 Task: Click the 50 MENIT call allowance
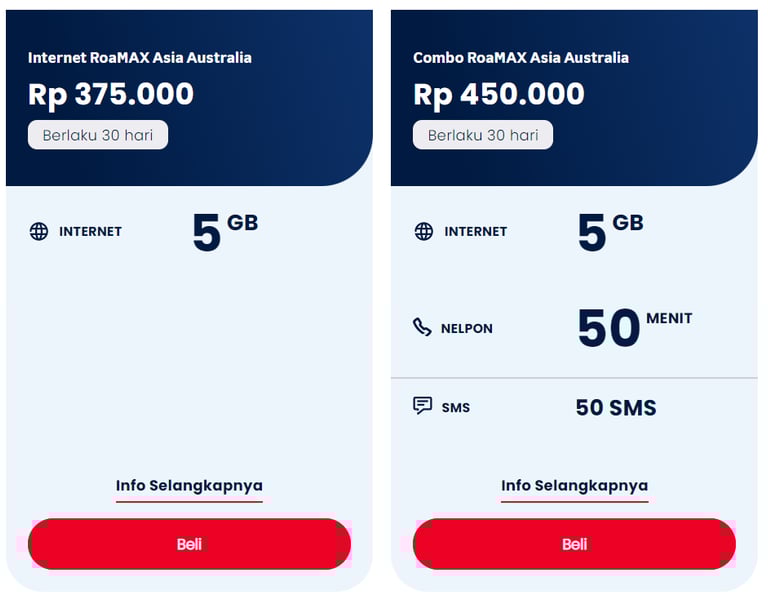click(635, 327)
